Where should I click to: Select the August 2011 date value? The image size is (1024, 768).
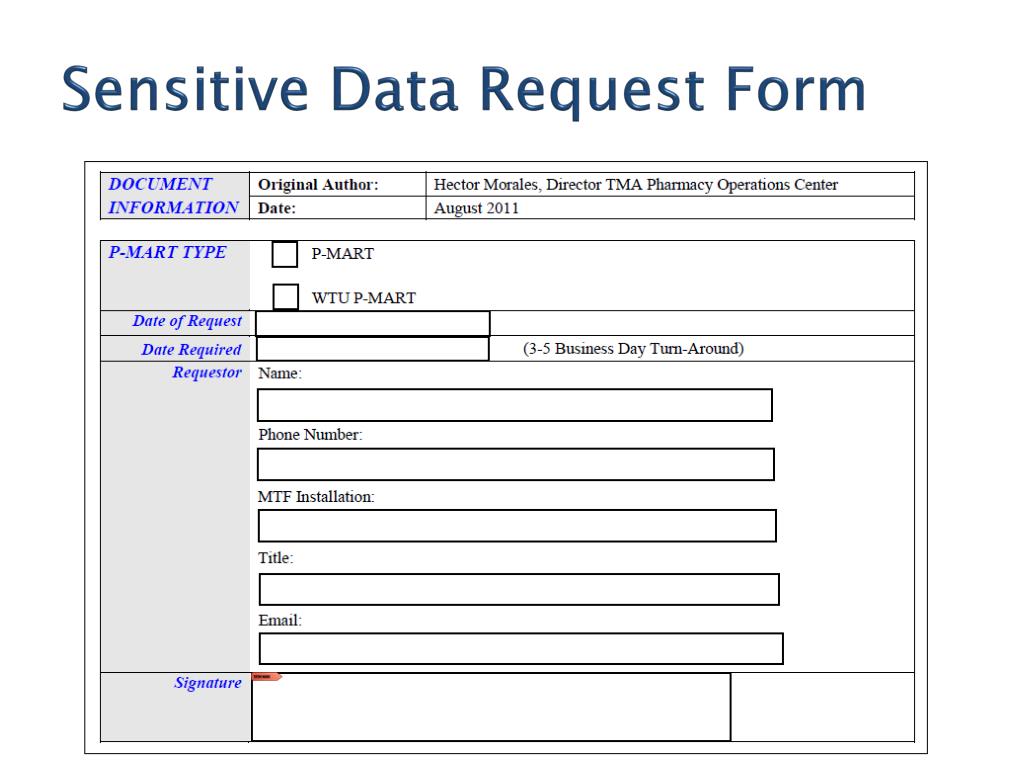[476, 208]
